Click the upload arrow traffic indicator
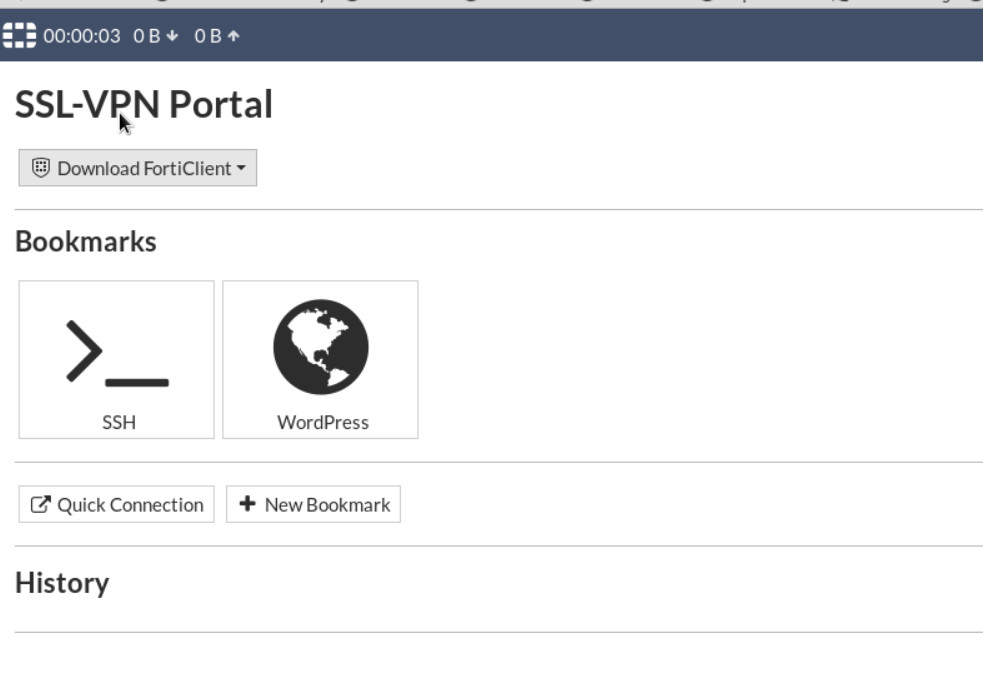 (234, 36)
